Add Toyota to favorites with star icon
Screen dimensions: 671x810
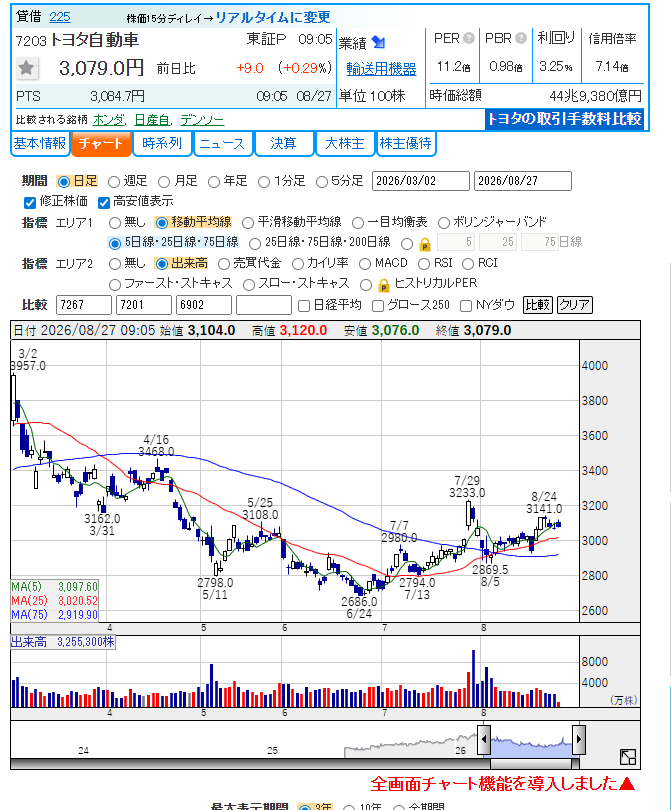coord(26,69)
